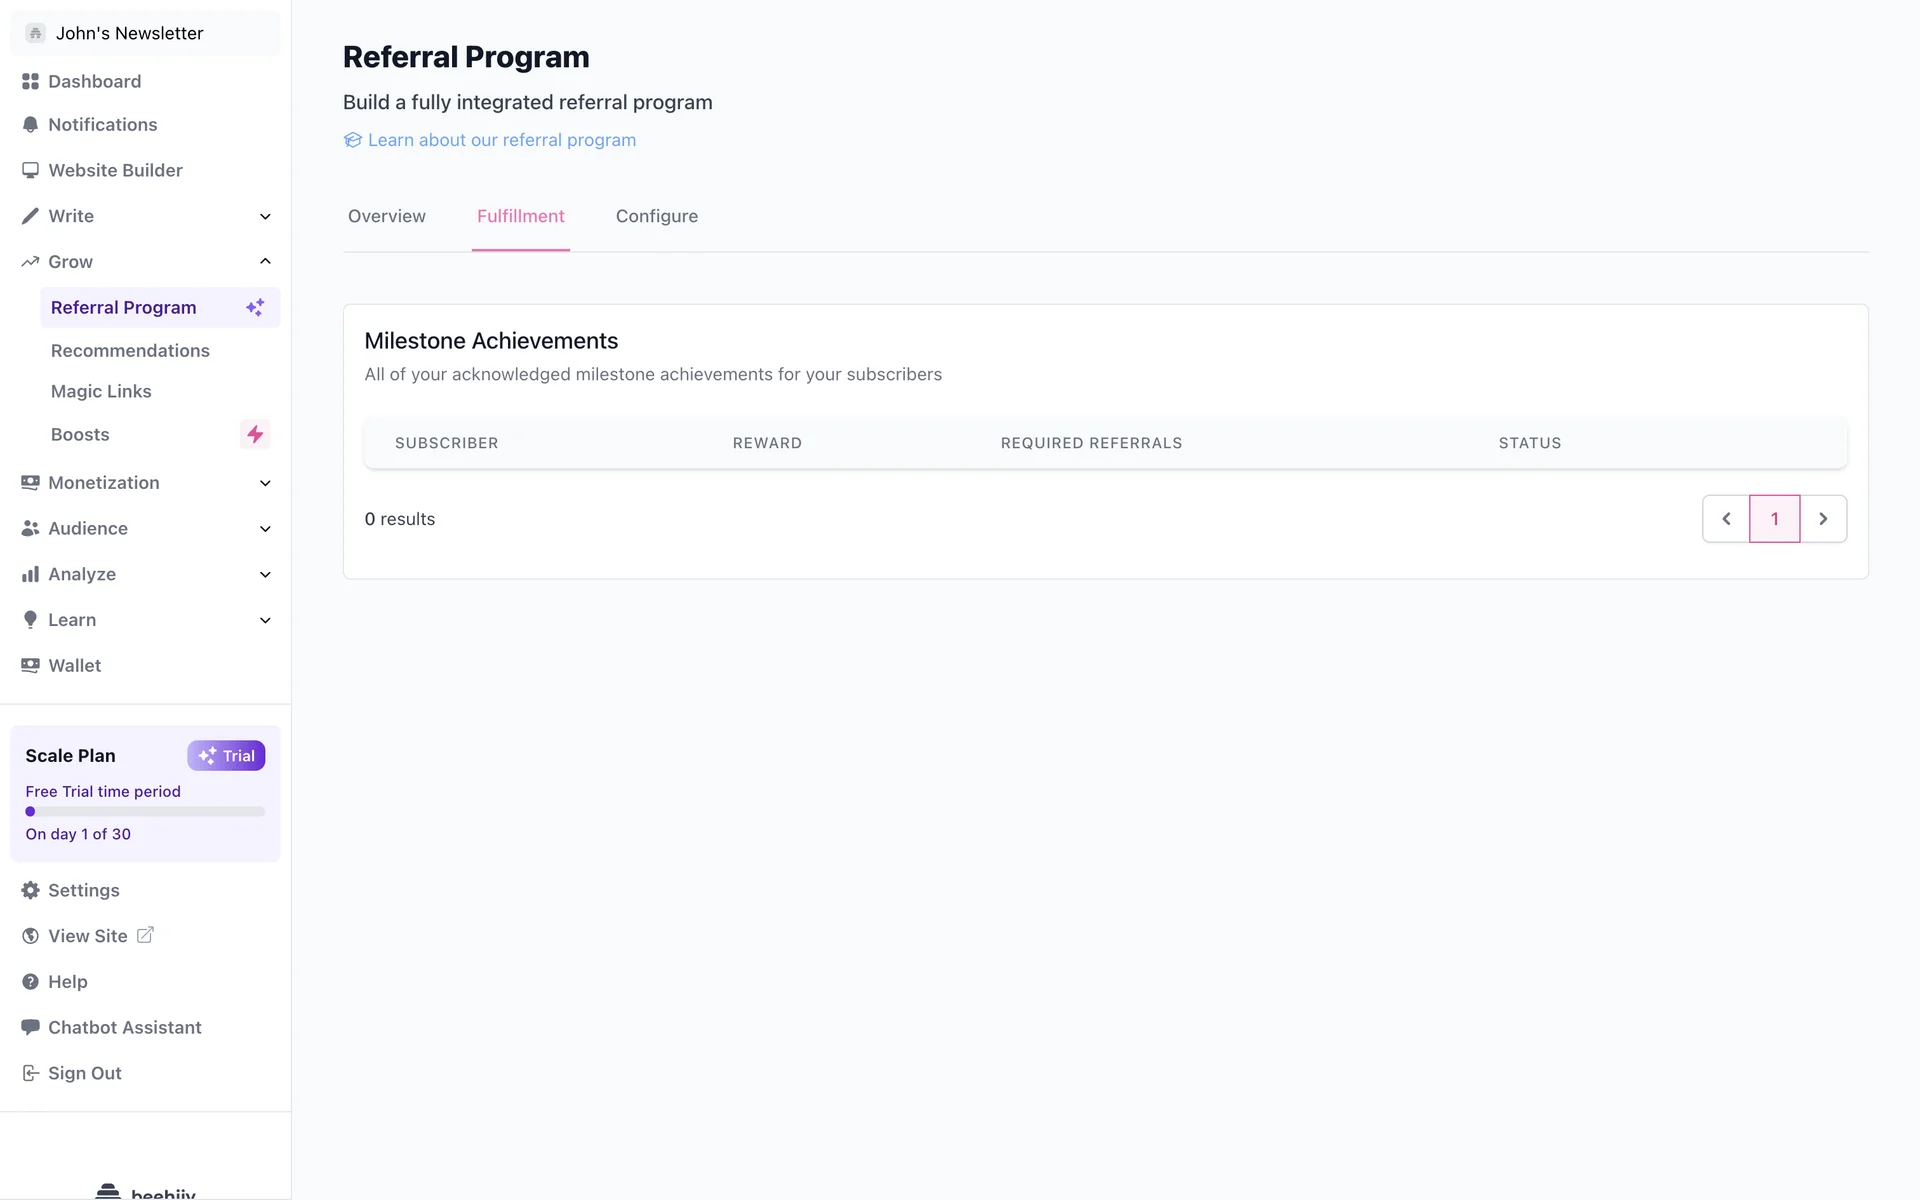Screen dimensions: 1920x1200
Task: Click the Website Builder monitor icon
Action: click(x=30, y=171)
